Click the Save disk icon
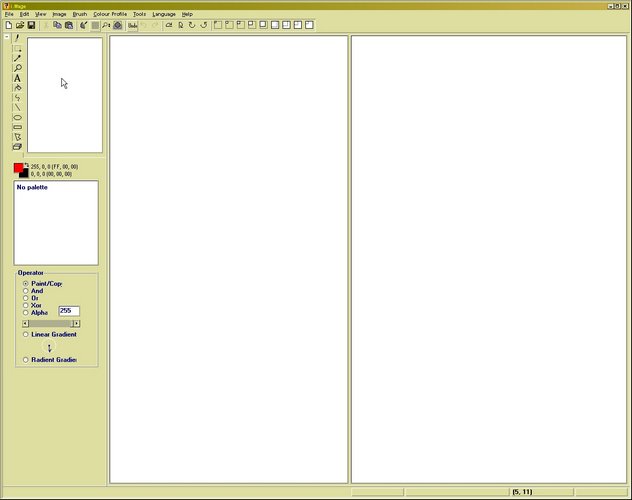The image size is (632, 500). point(31,25)
